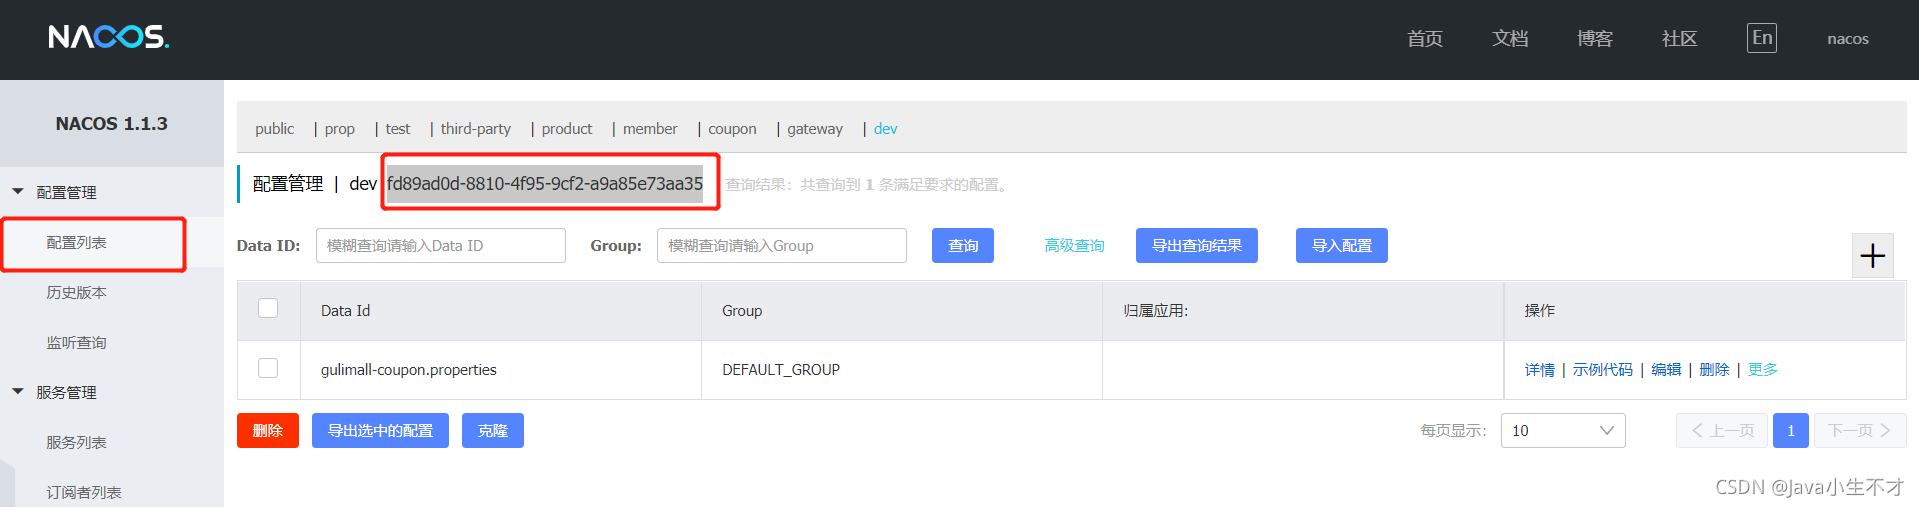Select the prop namespace tab
The width and height of the screenshot is (1919, 507).
click(x=339, y=129)
